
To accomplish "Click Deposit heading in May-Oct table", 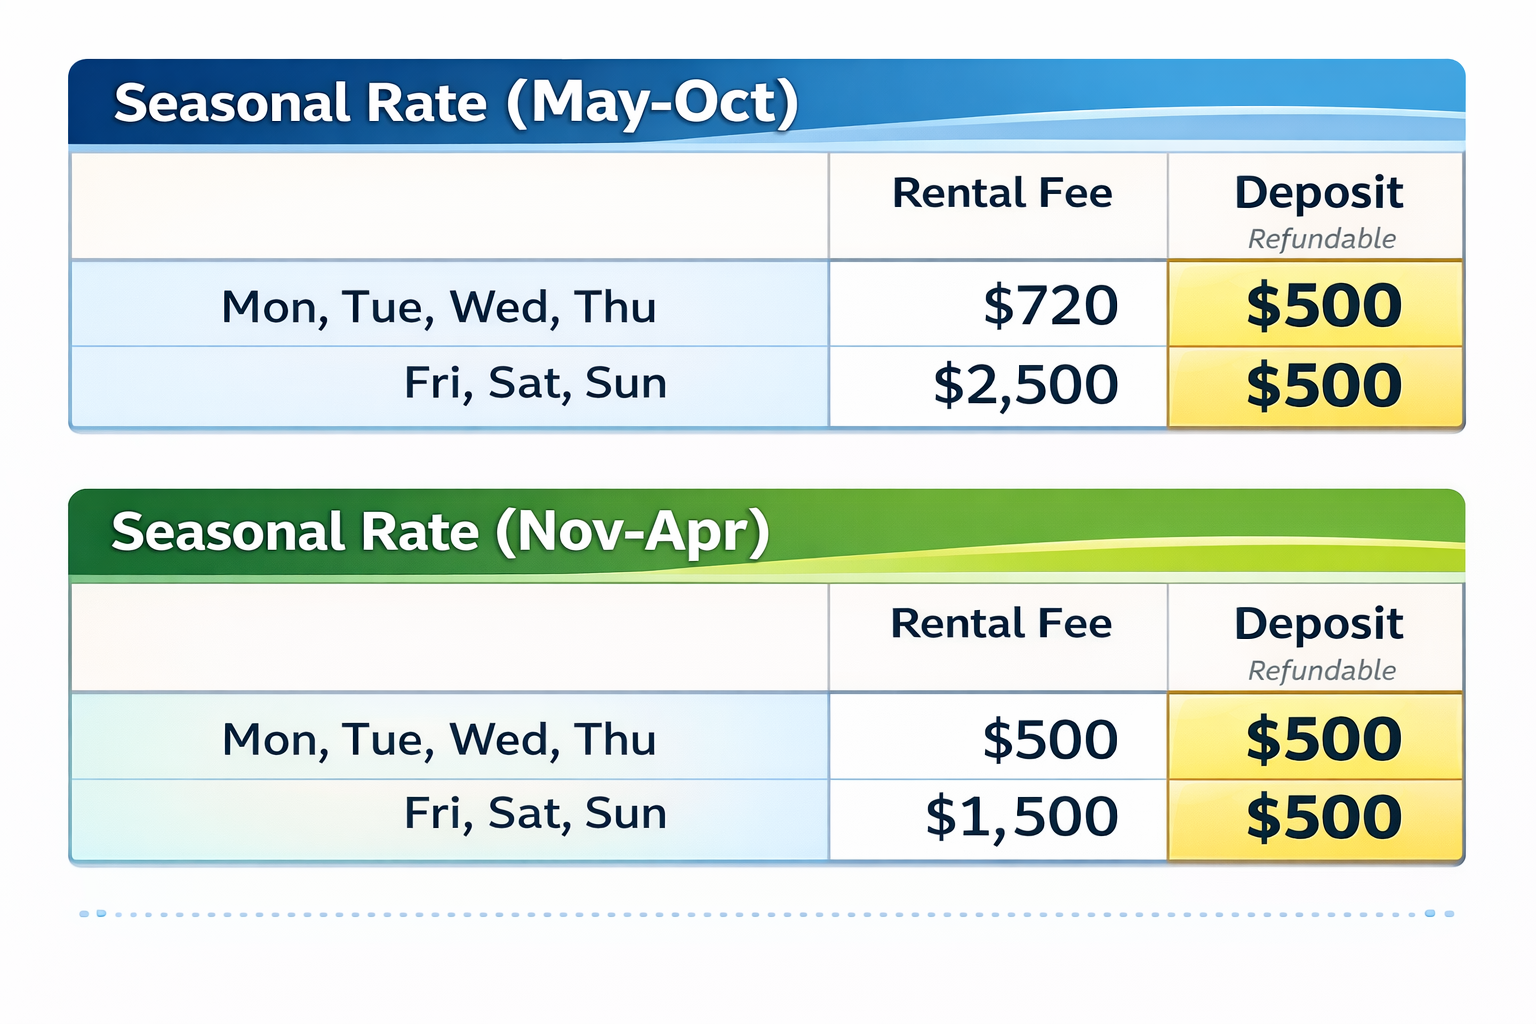I will coord(1318,192).
